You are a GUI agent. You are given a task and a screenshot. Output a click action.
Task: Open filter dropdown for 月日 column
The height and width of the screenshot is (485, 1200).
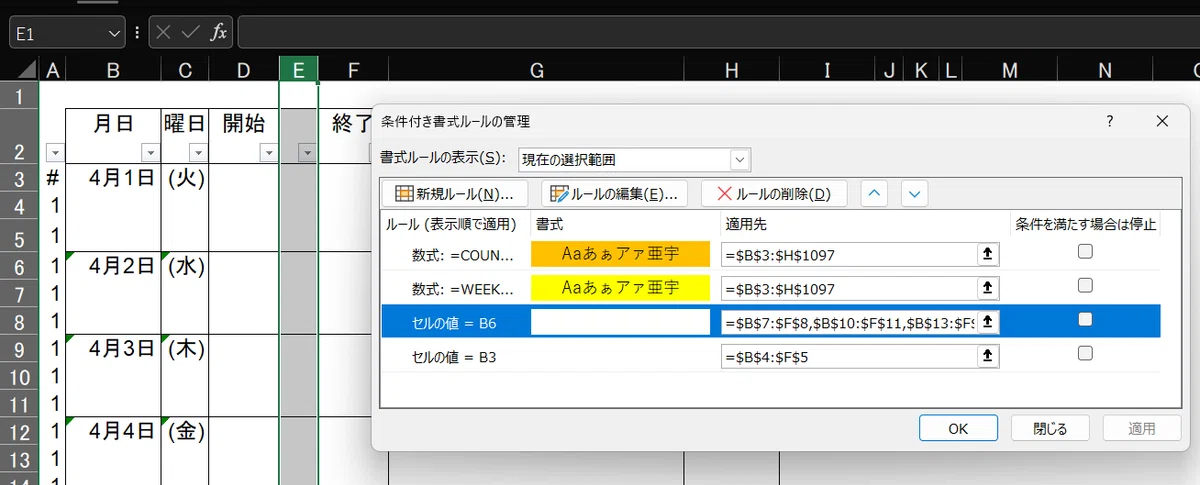[x=150, y=153]
